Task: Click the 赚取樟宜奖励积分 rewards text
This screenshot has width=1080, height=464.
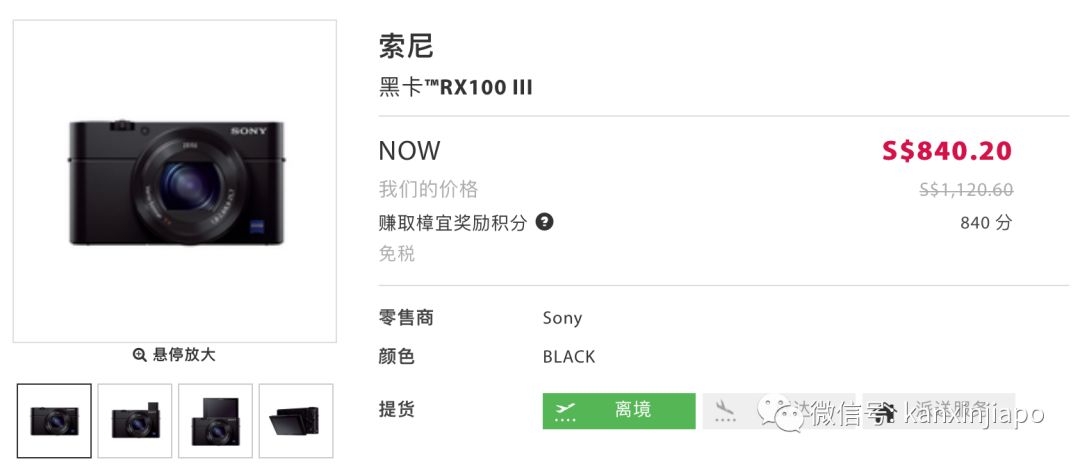Action: click(x=452, y=222)
